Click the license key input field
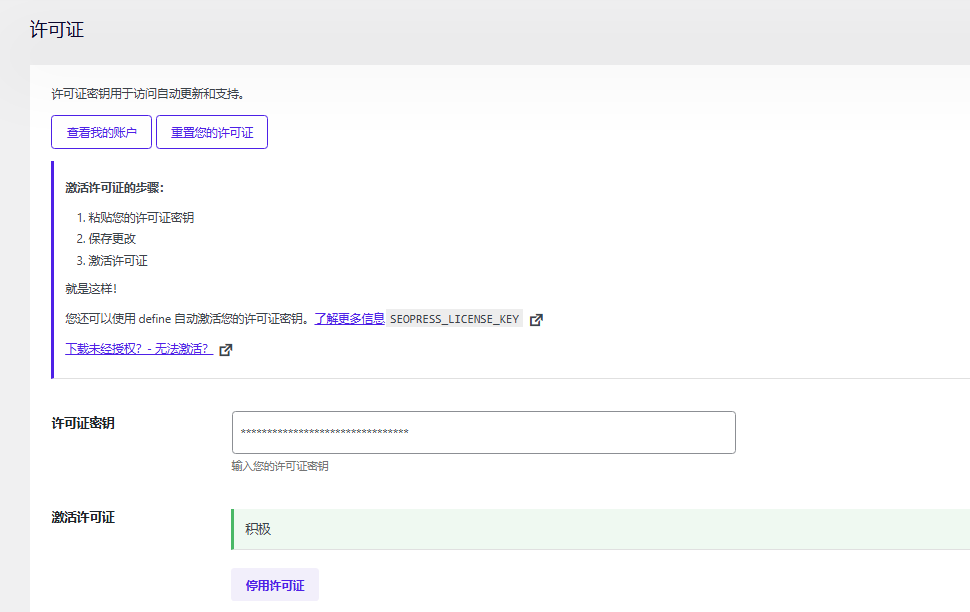The width and height of the screenshot is (970, 612). click(483, 432)
